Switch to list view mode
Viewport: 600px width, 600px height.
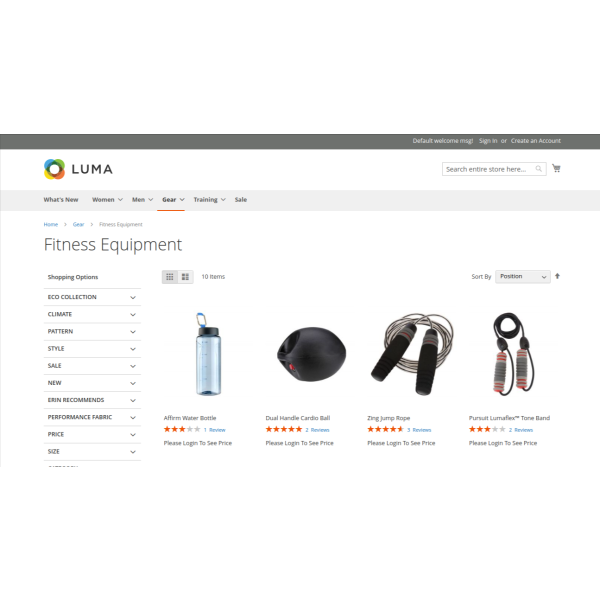coord(186,277)
